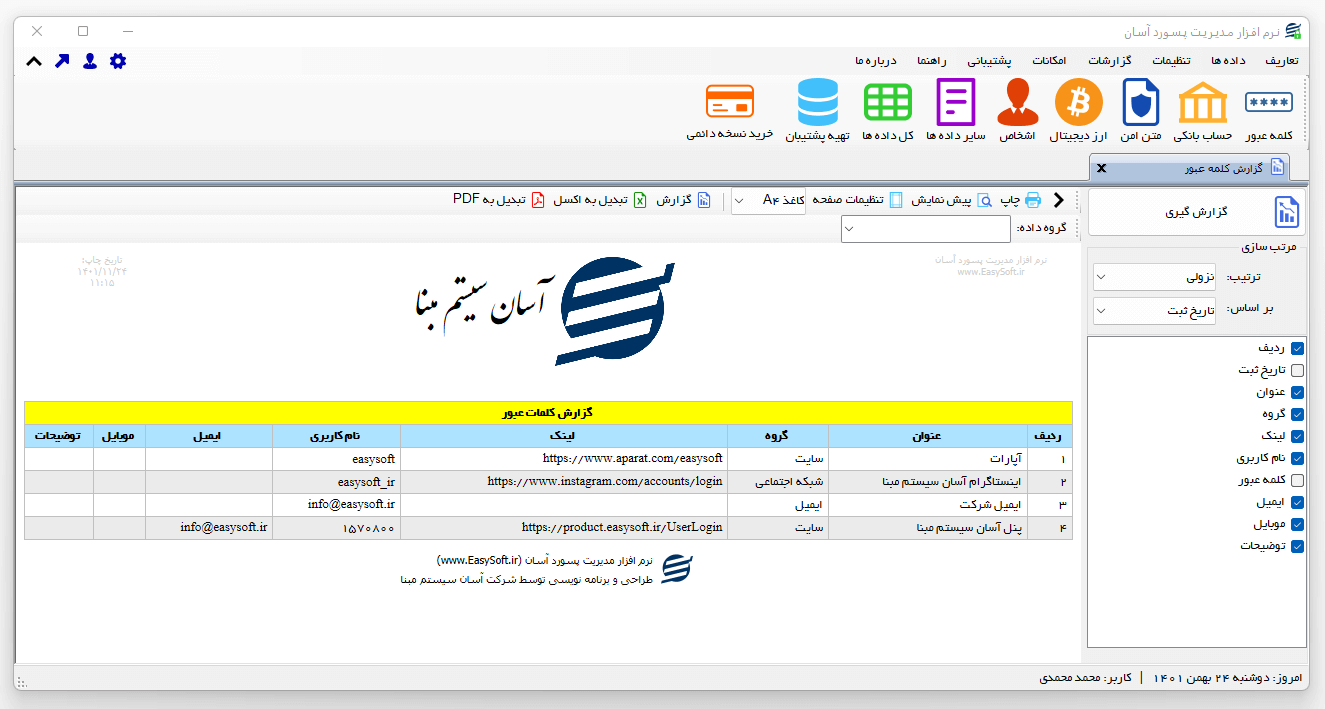1325x709 pixels.
Task: Enable the تاریخ ثبت (Date) checkbox
Action: click(1298, 370)
